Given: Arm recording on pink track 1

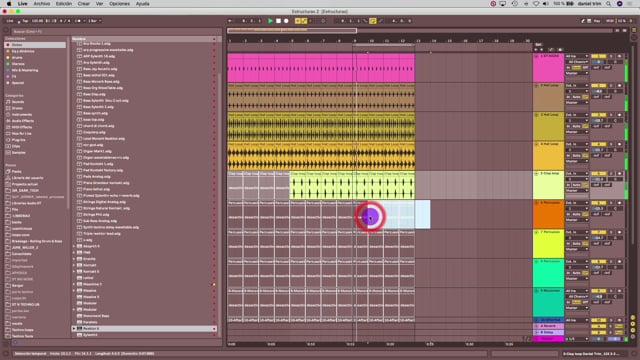Looking at the screenshot, I should click(620, 56).
